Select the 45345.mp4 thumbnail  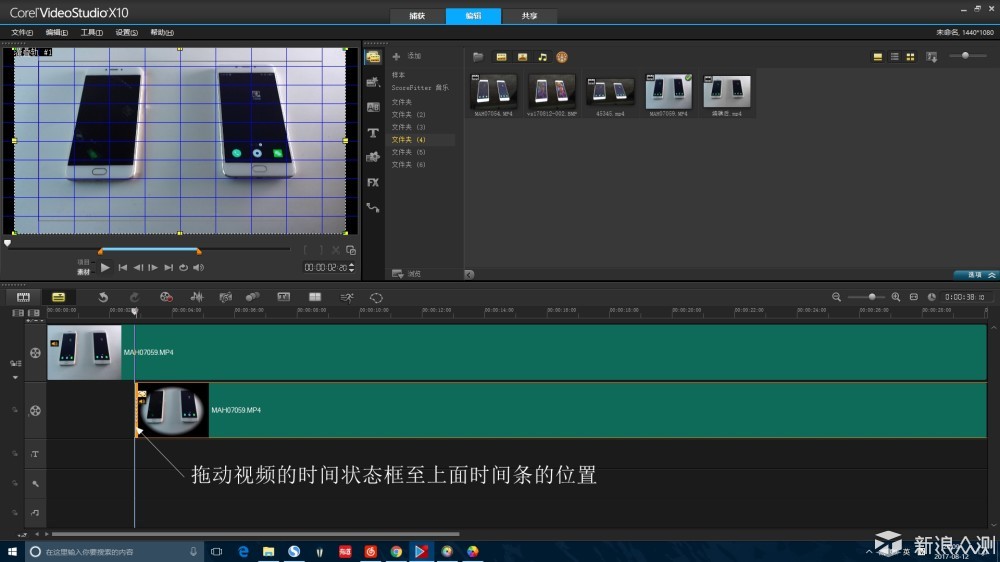pyautogui.click(x=609, y=91)
